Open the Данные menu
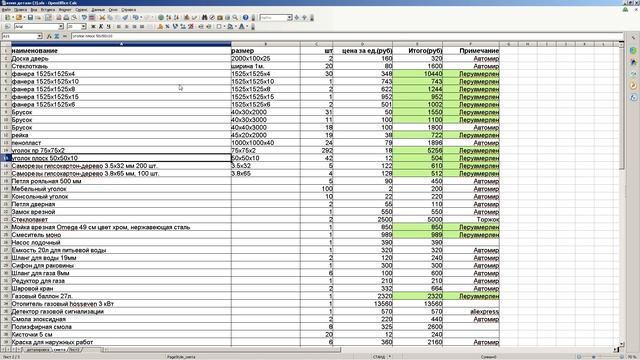The width and height of the screenshot is (640, 360). (98, 9)
